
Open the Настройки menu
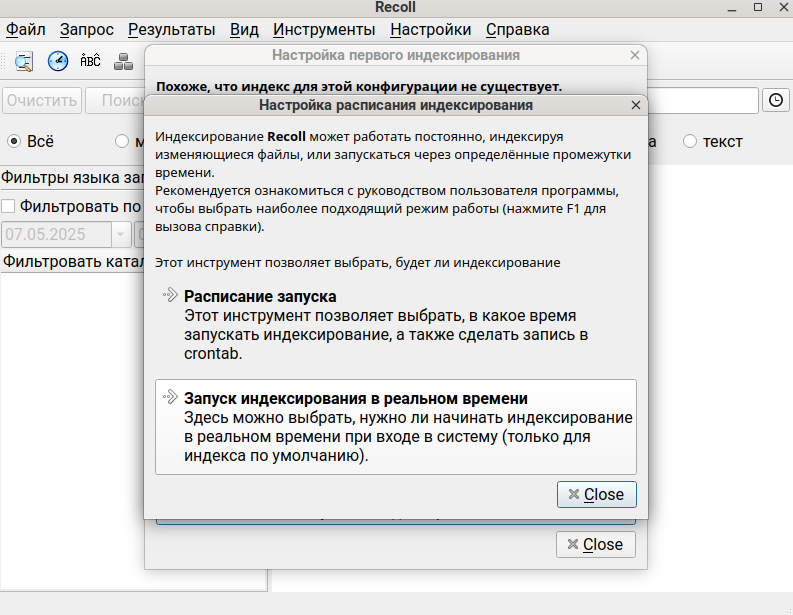click(x=431, y=30)
